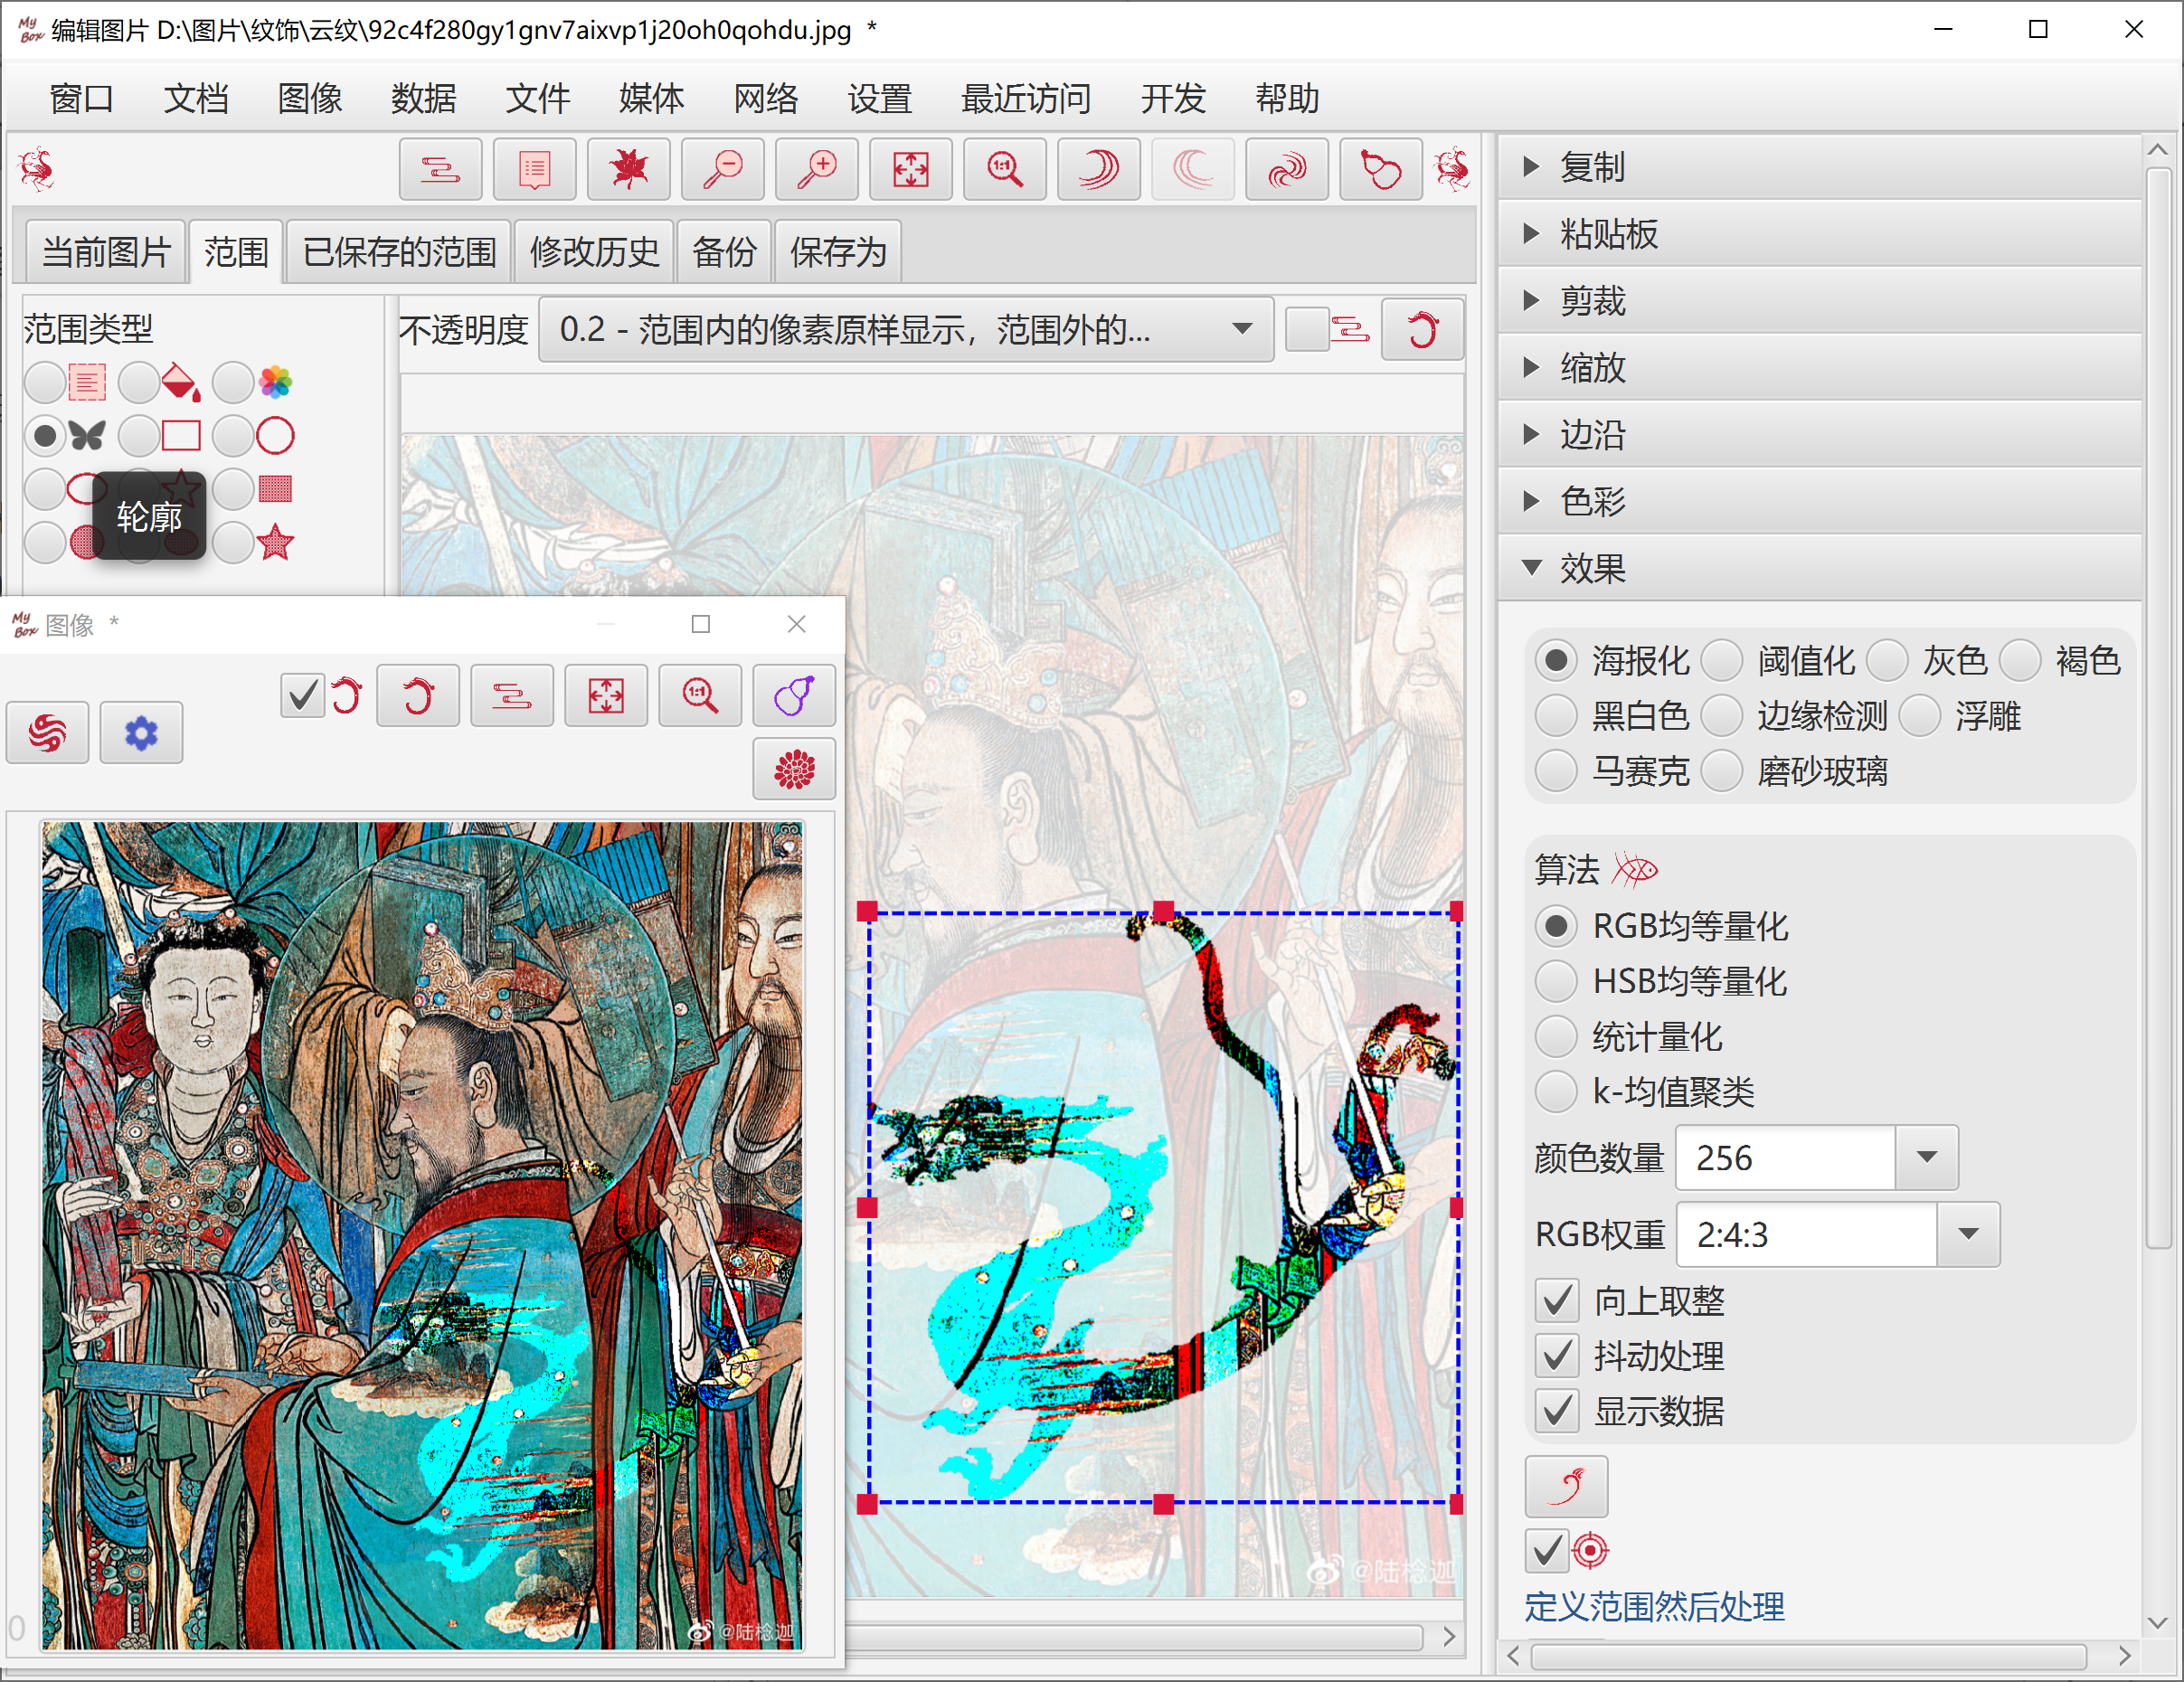Image resolution: width=2184 pixels, height=1682 pixels.
Task: Select the 边缘检测 effect radio button
Action: (x=1722, y=716)
